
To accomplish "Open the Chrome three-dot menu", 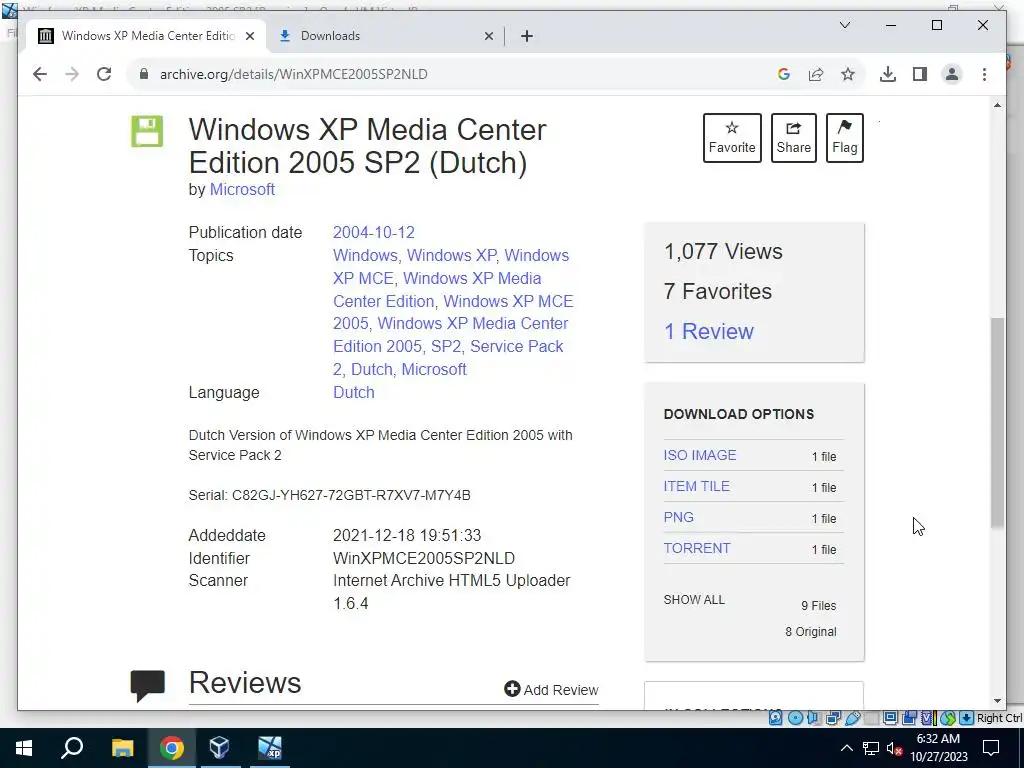I will coord(984,74).
